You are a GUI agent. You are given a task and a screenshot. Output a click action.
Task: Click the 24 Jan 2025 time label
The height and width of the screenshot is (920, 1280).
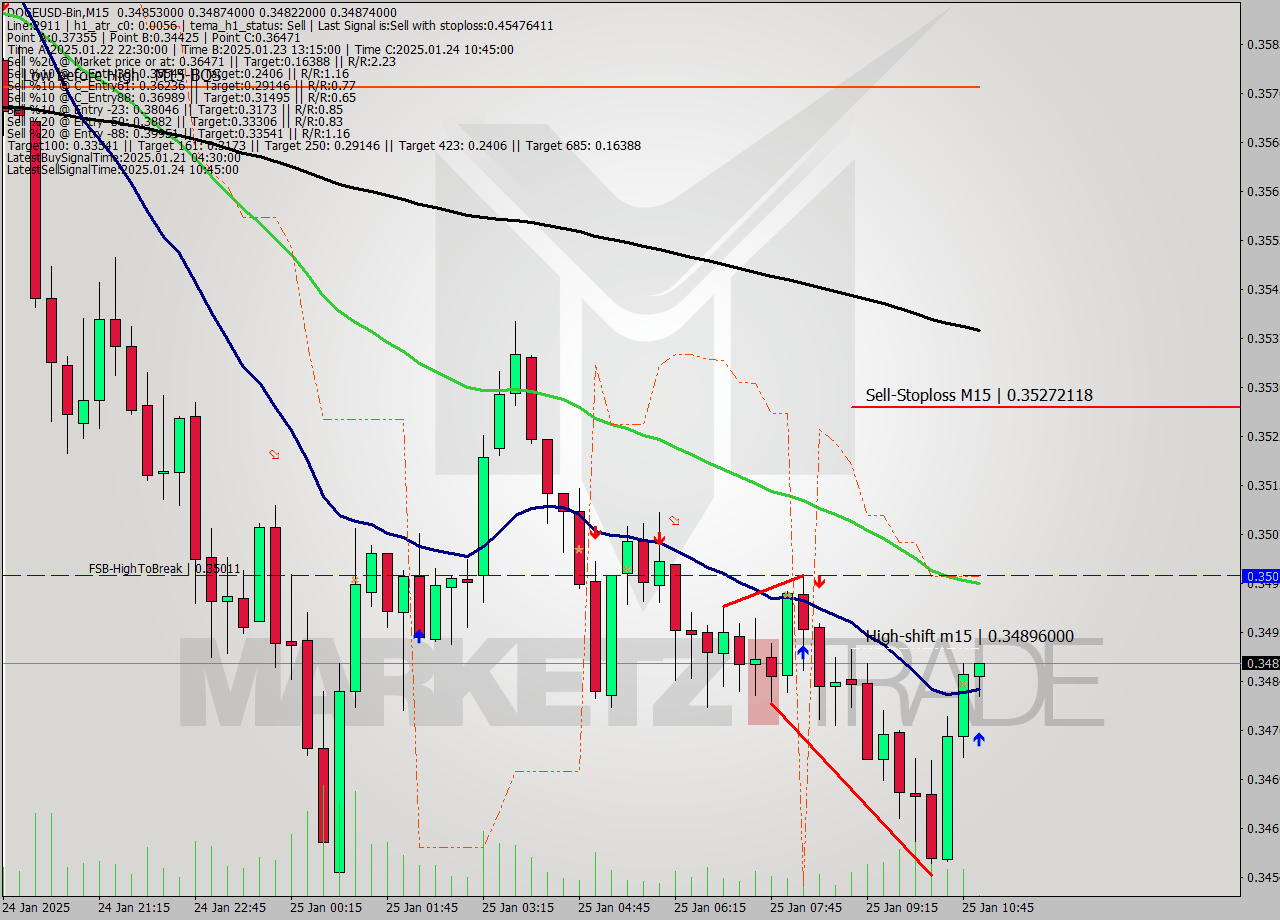pyautogui.click(x=37, y=908)
